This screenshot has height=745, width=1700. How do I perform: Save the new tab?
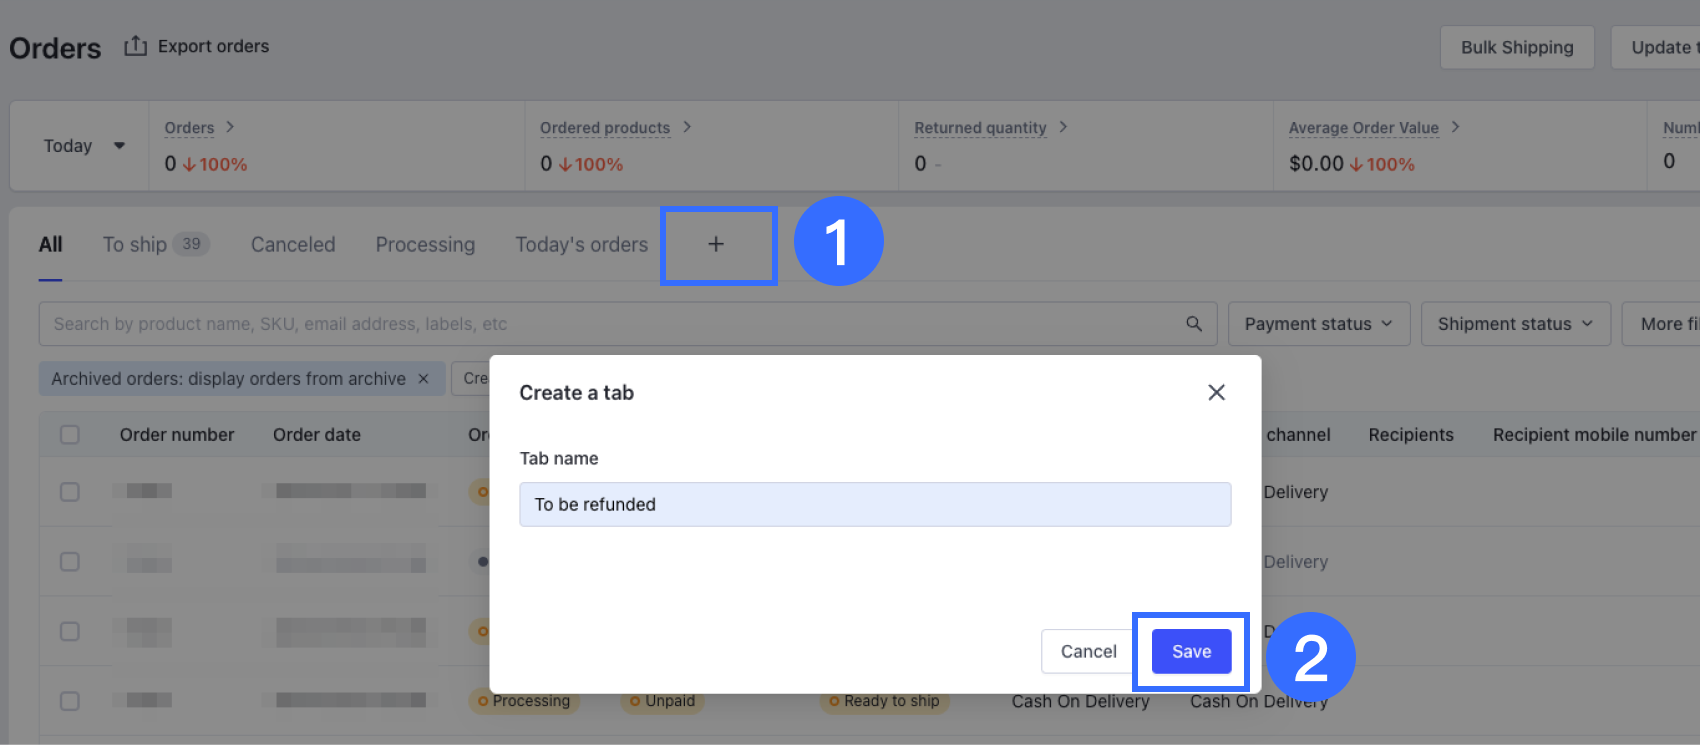click(1191, 652)
